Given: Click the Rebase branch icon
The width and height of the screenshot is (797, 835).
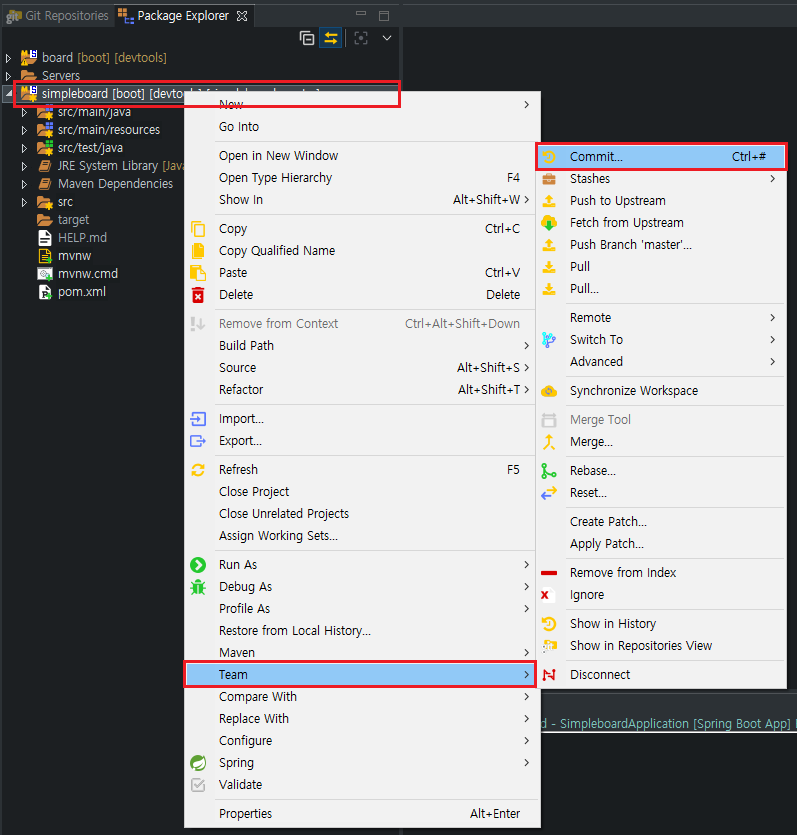Looking at the screenshot, I should tap(549, 471).
